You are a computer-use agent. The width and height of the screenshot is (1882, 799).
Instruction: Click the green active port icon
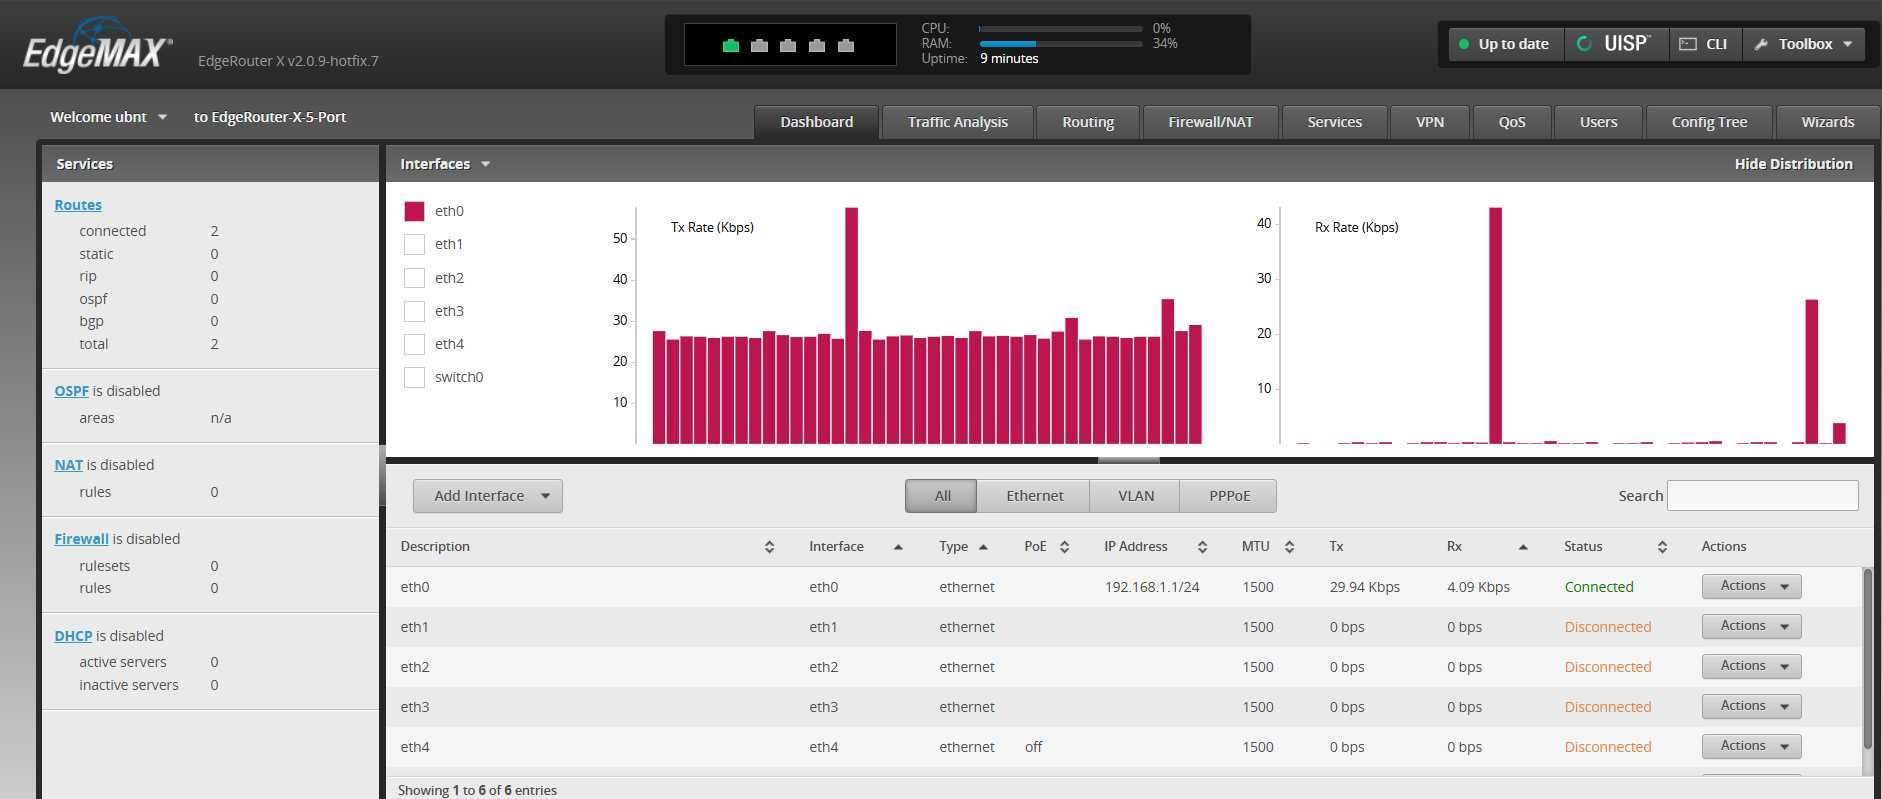click(731, 45)
